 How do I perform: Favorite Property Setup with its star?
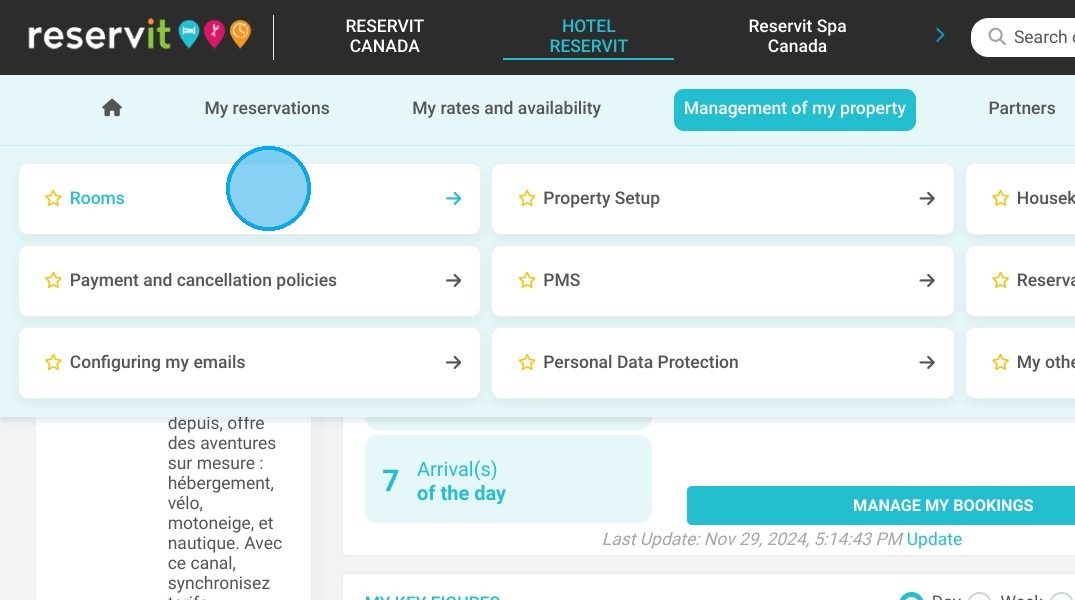(x=527, y=198)
